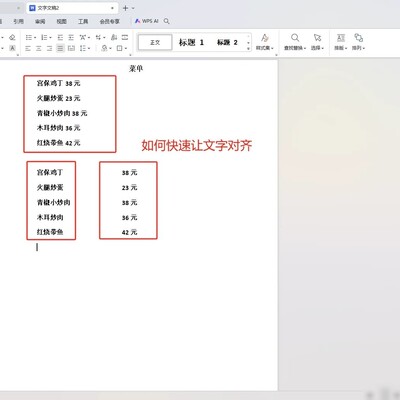The image size is (400, 400).
Task: Insert a bulleted list
Action: tap(29, 37)
